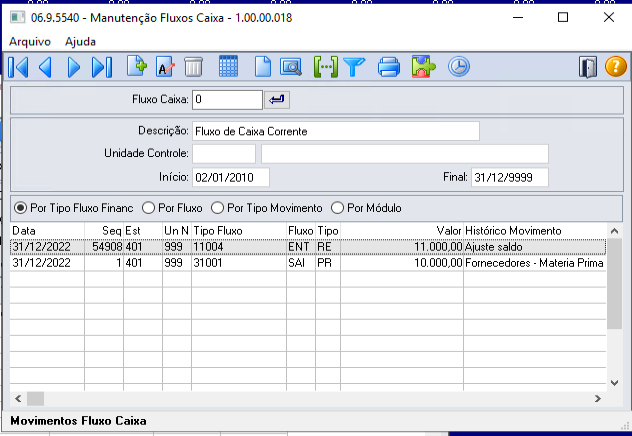The width and height of the screenshot is (632, 436).
Task: Edit record icon with letter A
Action: pyautogui.click(x=165, y=67)
